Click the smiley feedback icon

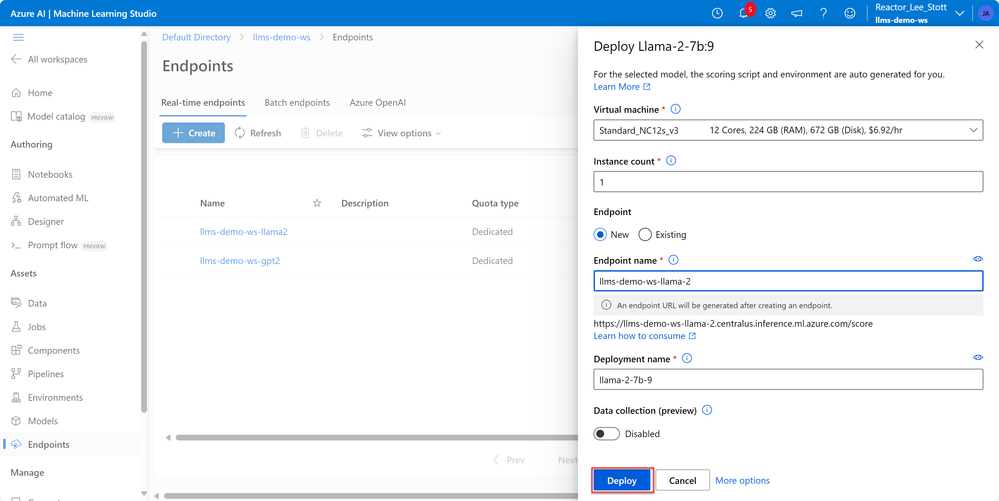849,13
